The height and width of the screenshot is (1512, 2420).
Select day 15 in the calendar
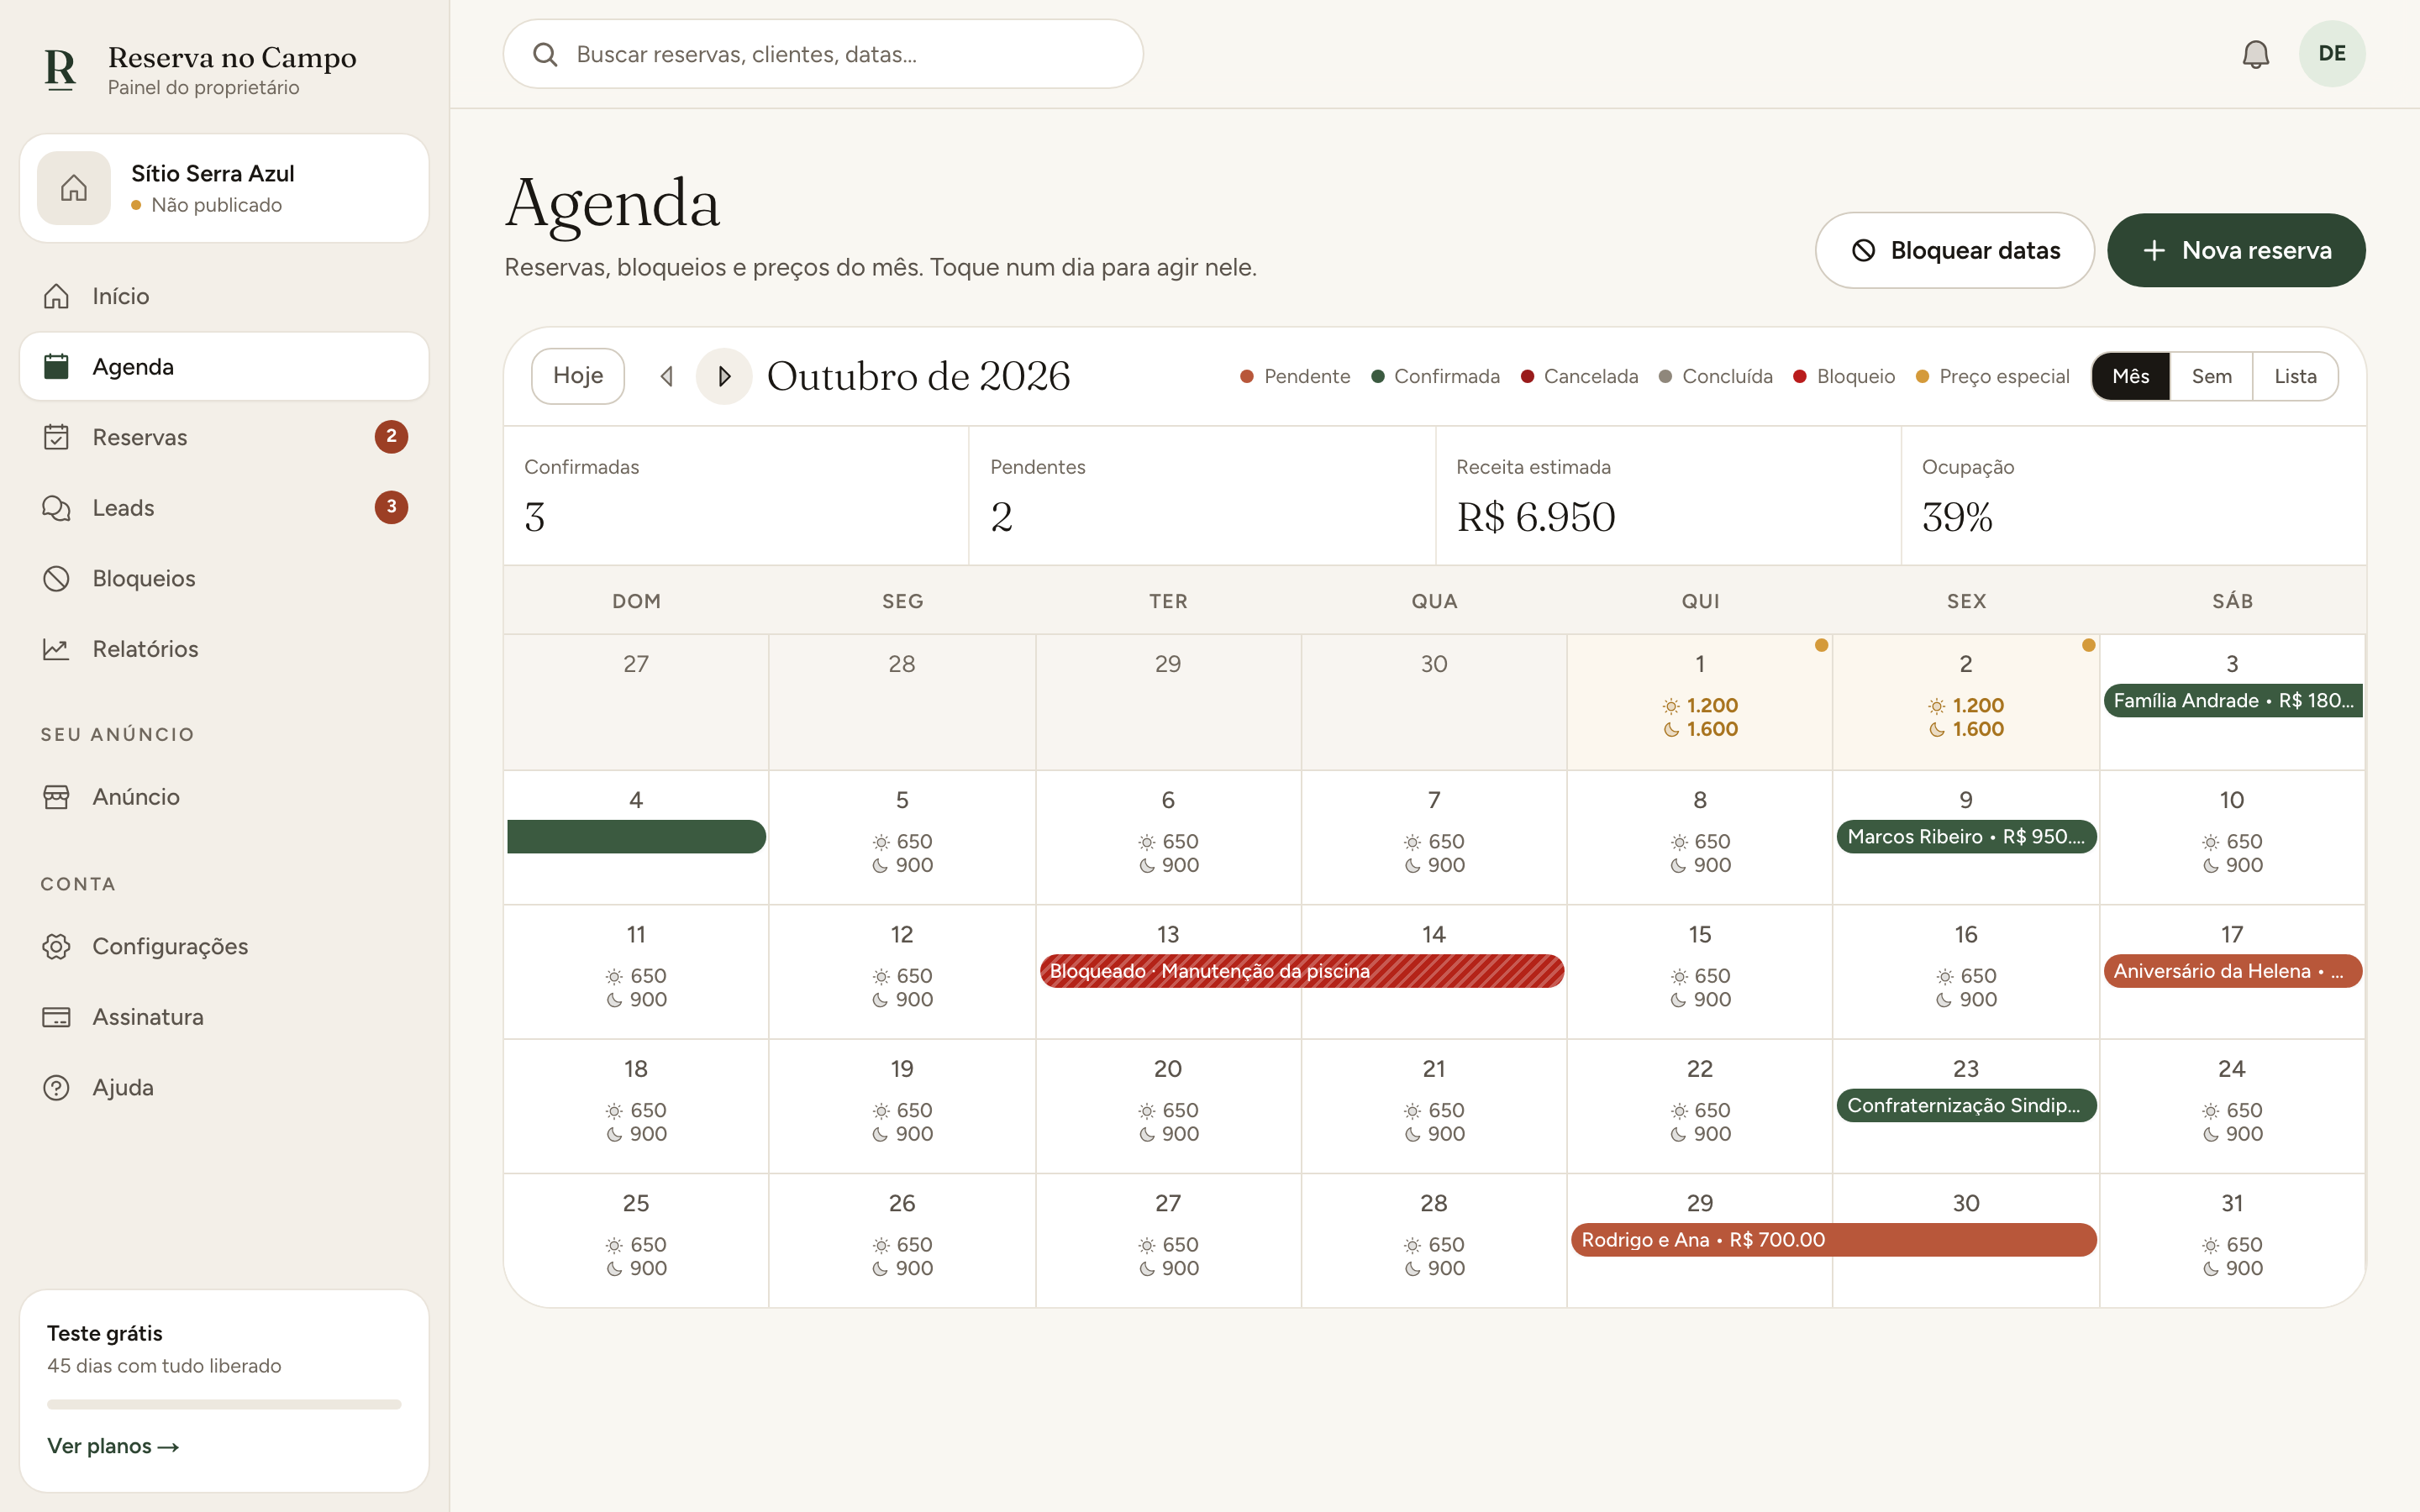click(1699, 972)
